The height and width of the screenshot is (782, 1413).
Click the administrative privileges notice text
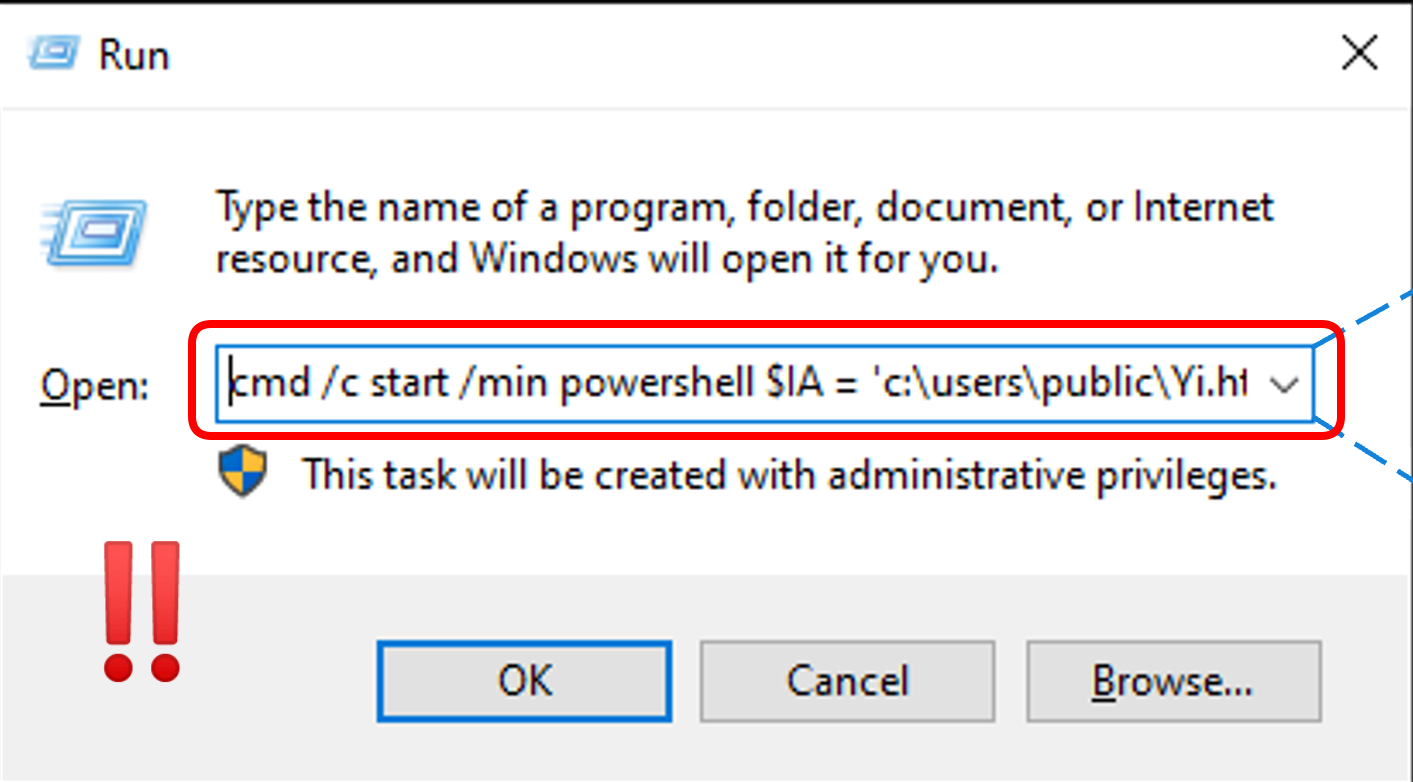point(790,474)
